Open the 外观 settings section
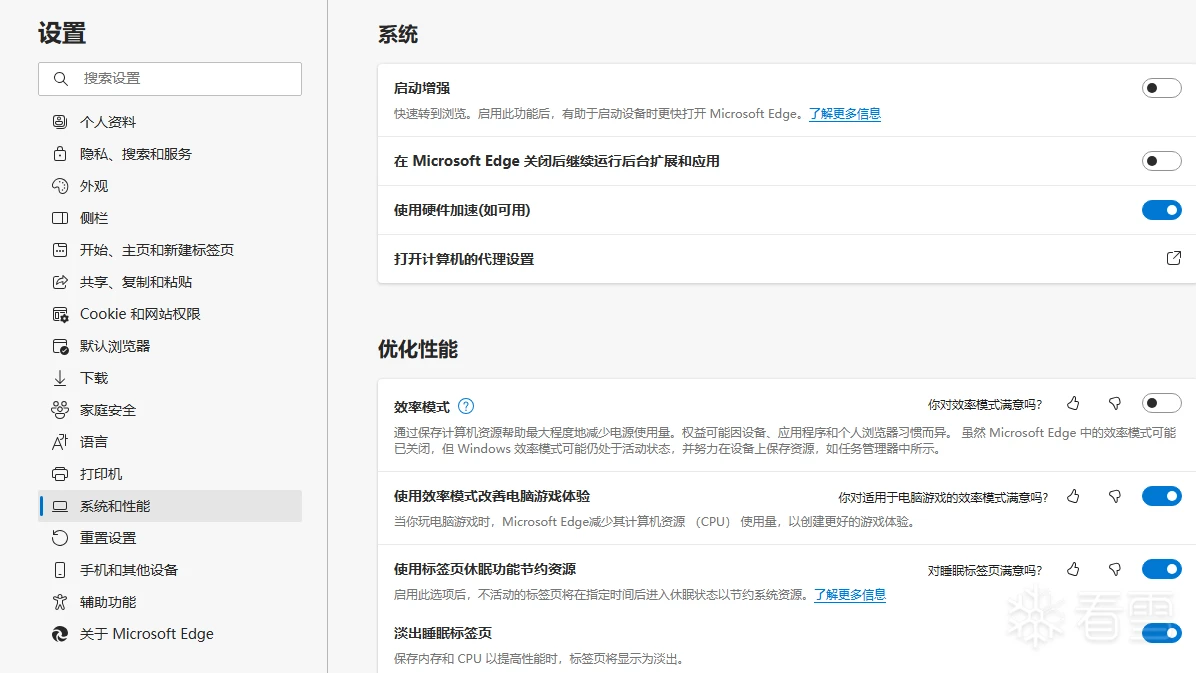Viewport: 1196px width, 673px height. [170, 186]
